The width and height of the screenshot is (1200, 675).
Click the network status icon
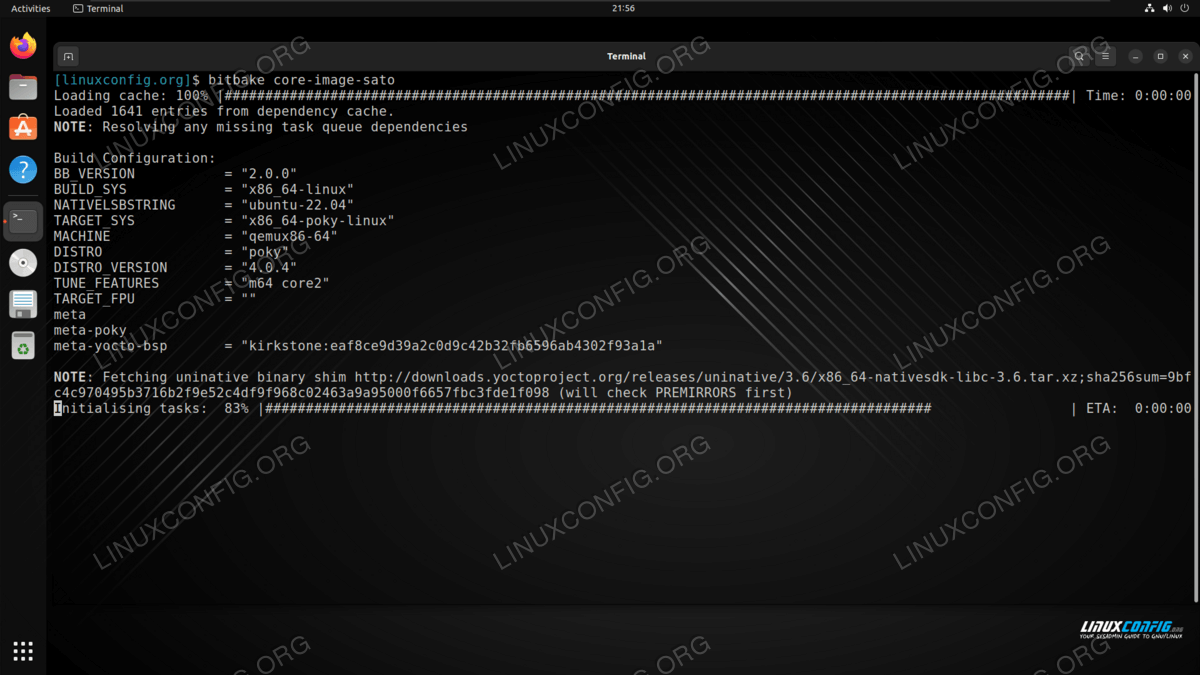1149,8
